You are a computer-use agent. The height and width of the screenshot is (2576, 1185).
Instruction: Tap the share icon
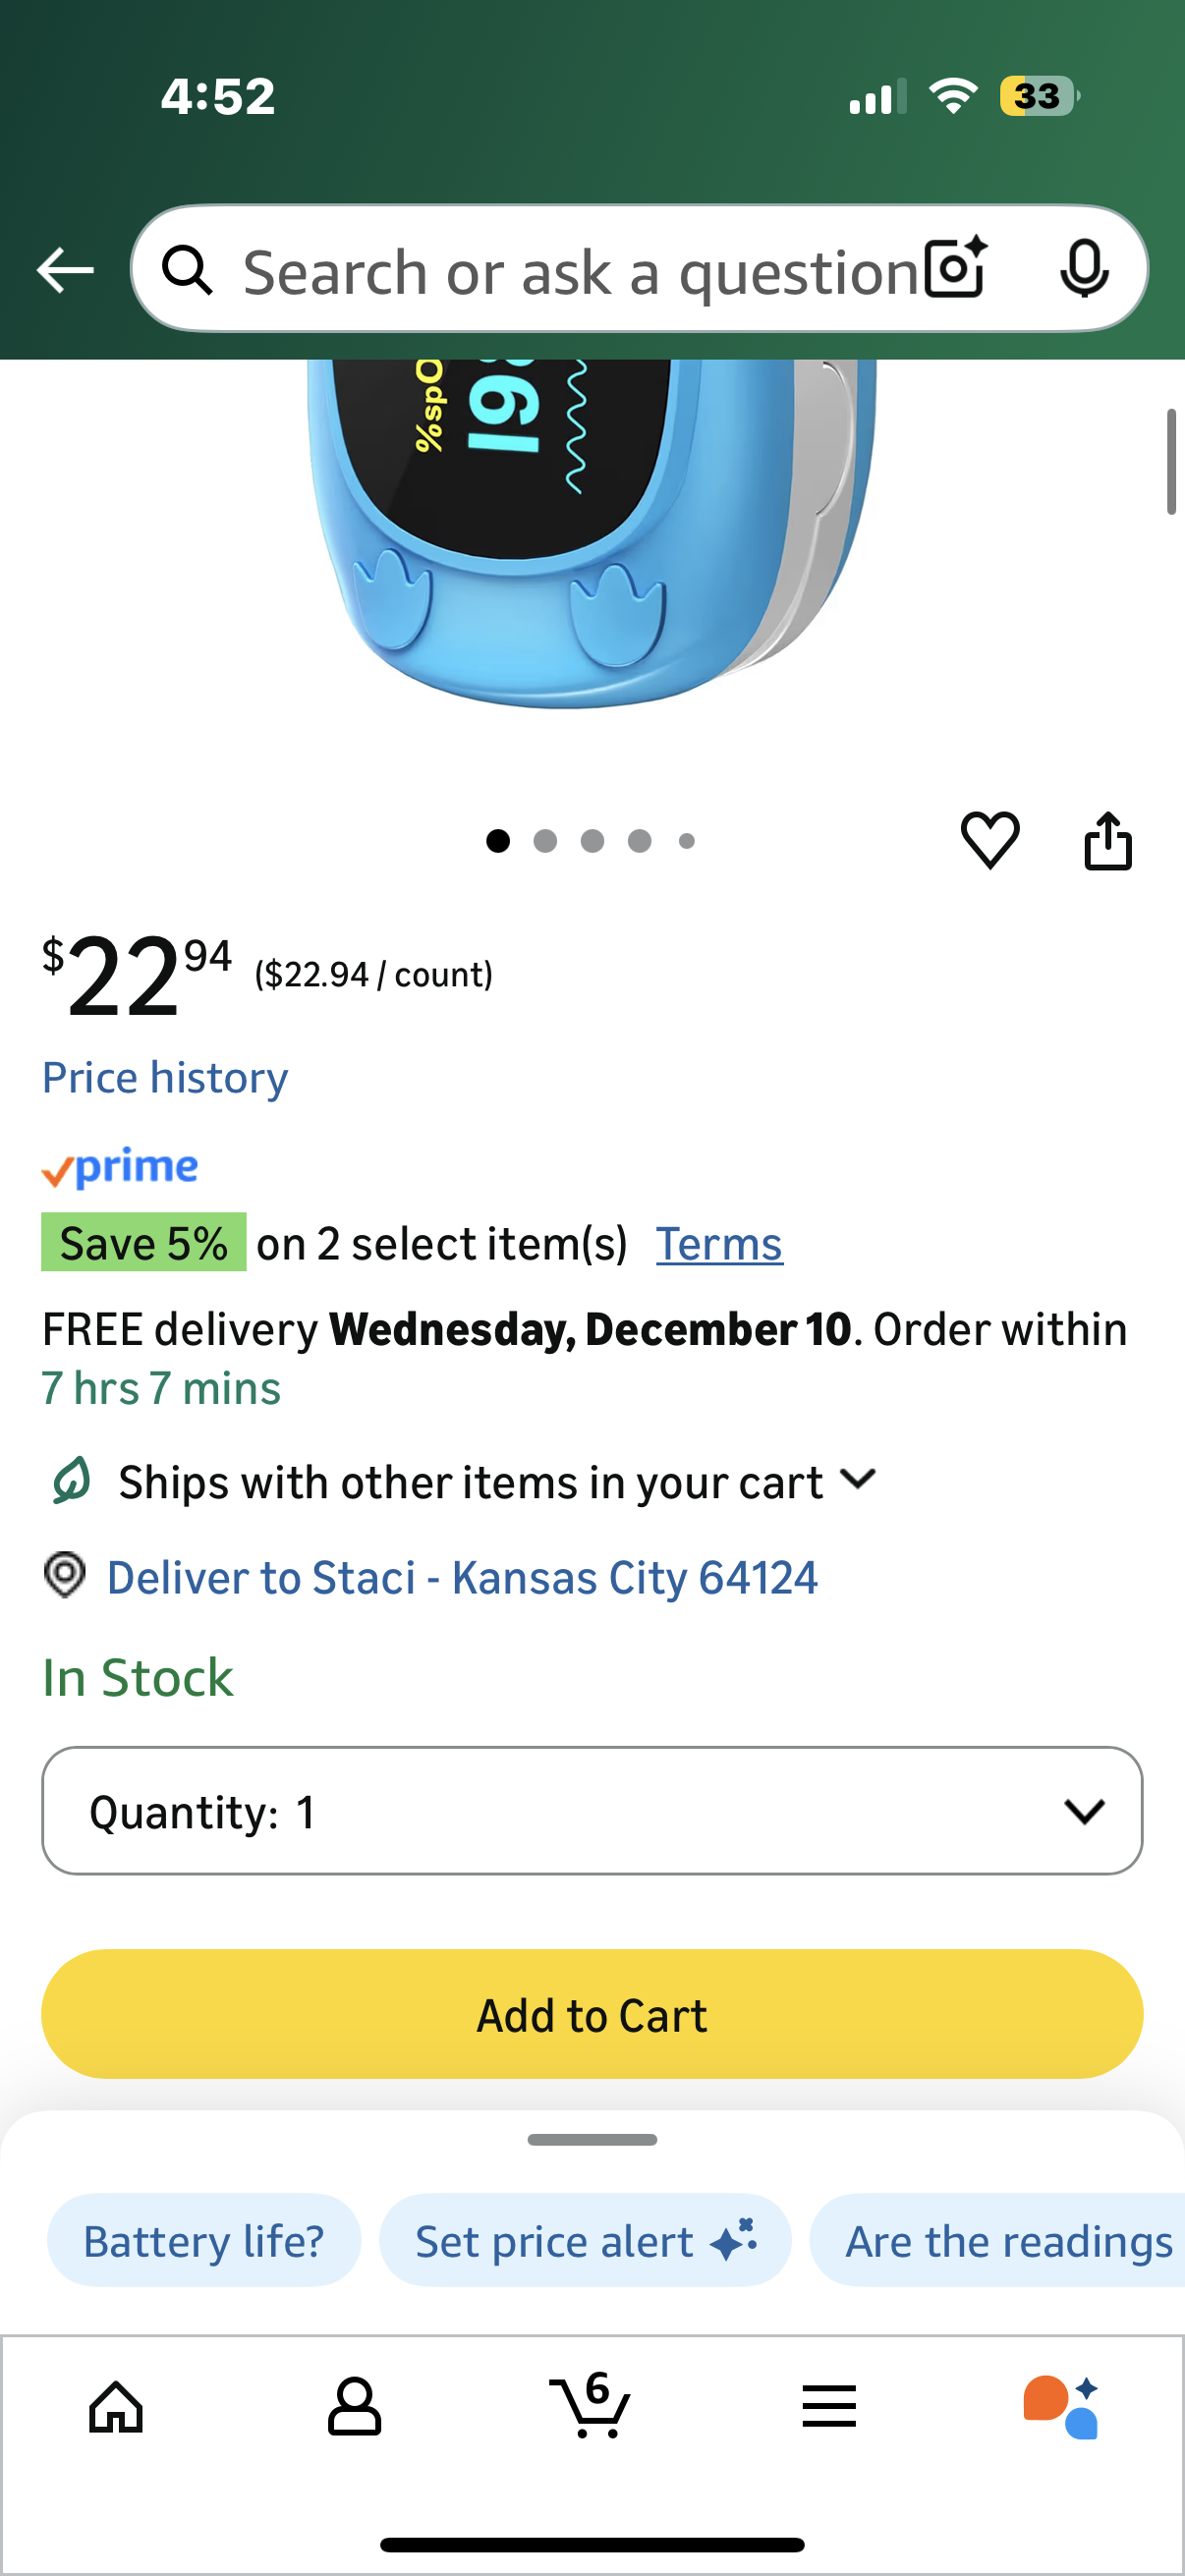[1108, 841]
